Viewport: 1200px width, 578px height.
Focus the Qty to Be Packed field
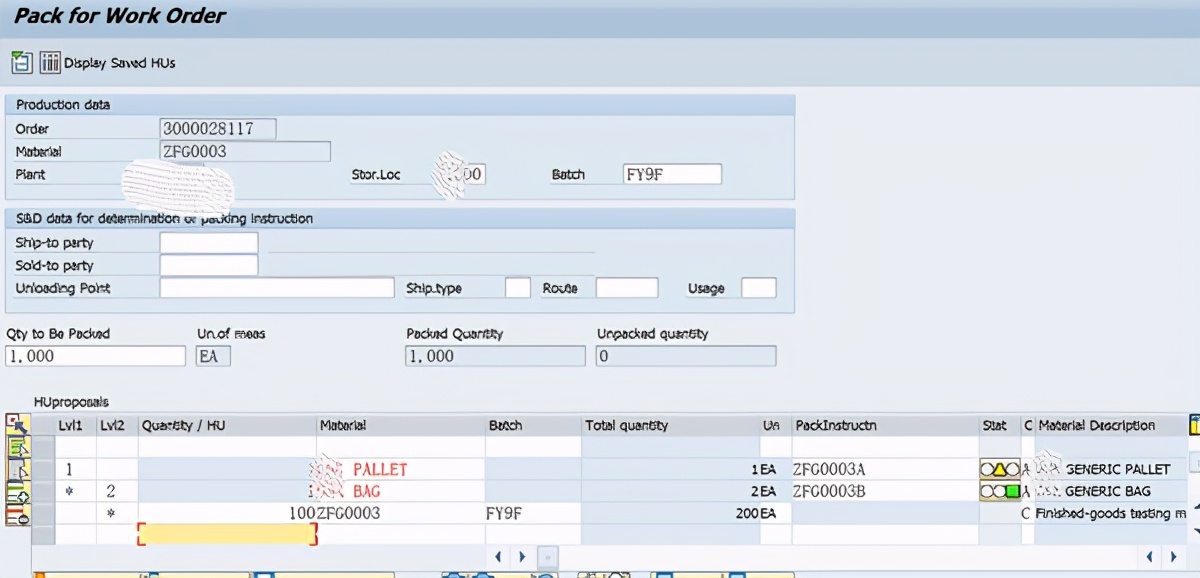point(95,356)
